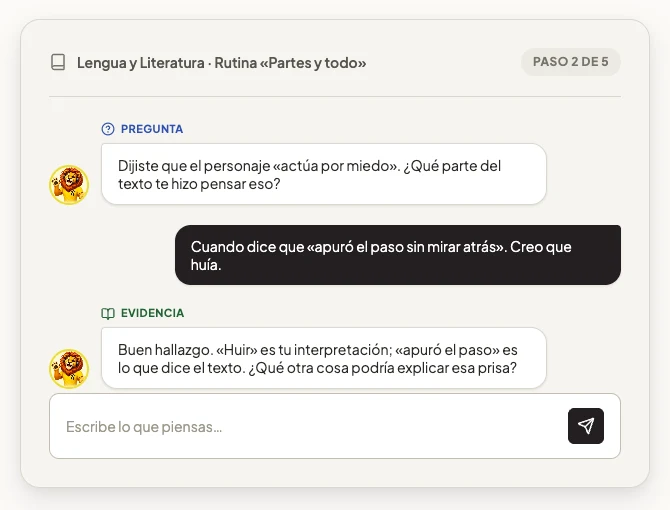Click the lion avatar beside the PREGUNTA message

coord(69,185)
